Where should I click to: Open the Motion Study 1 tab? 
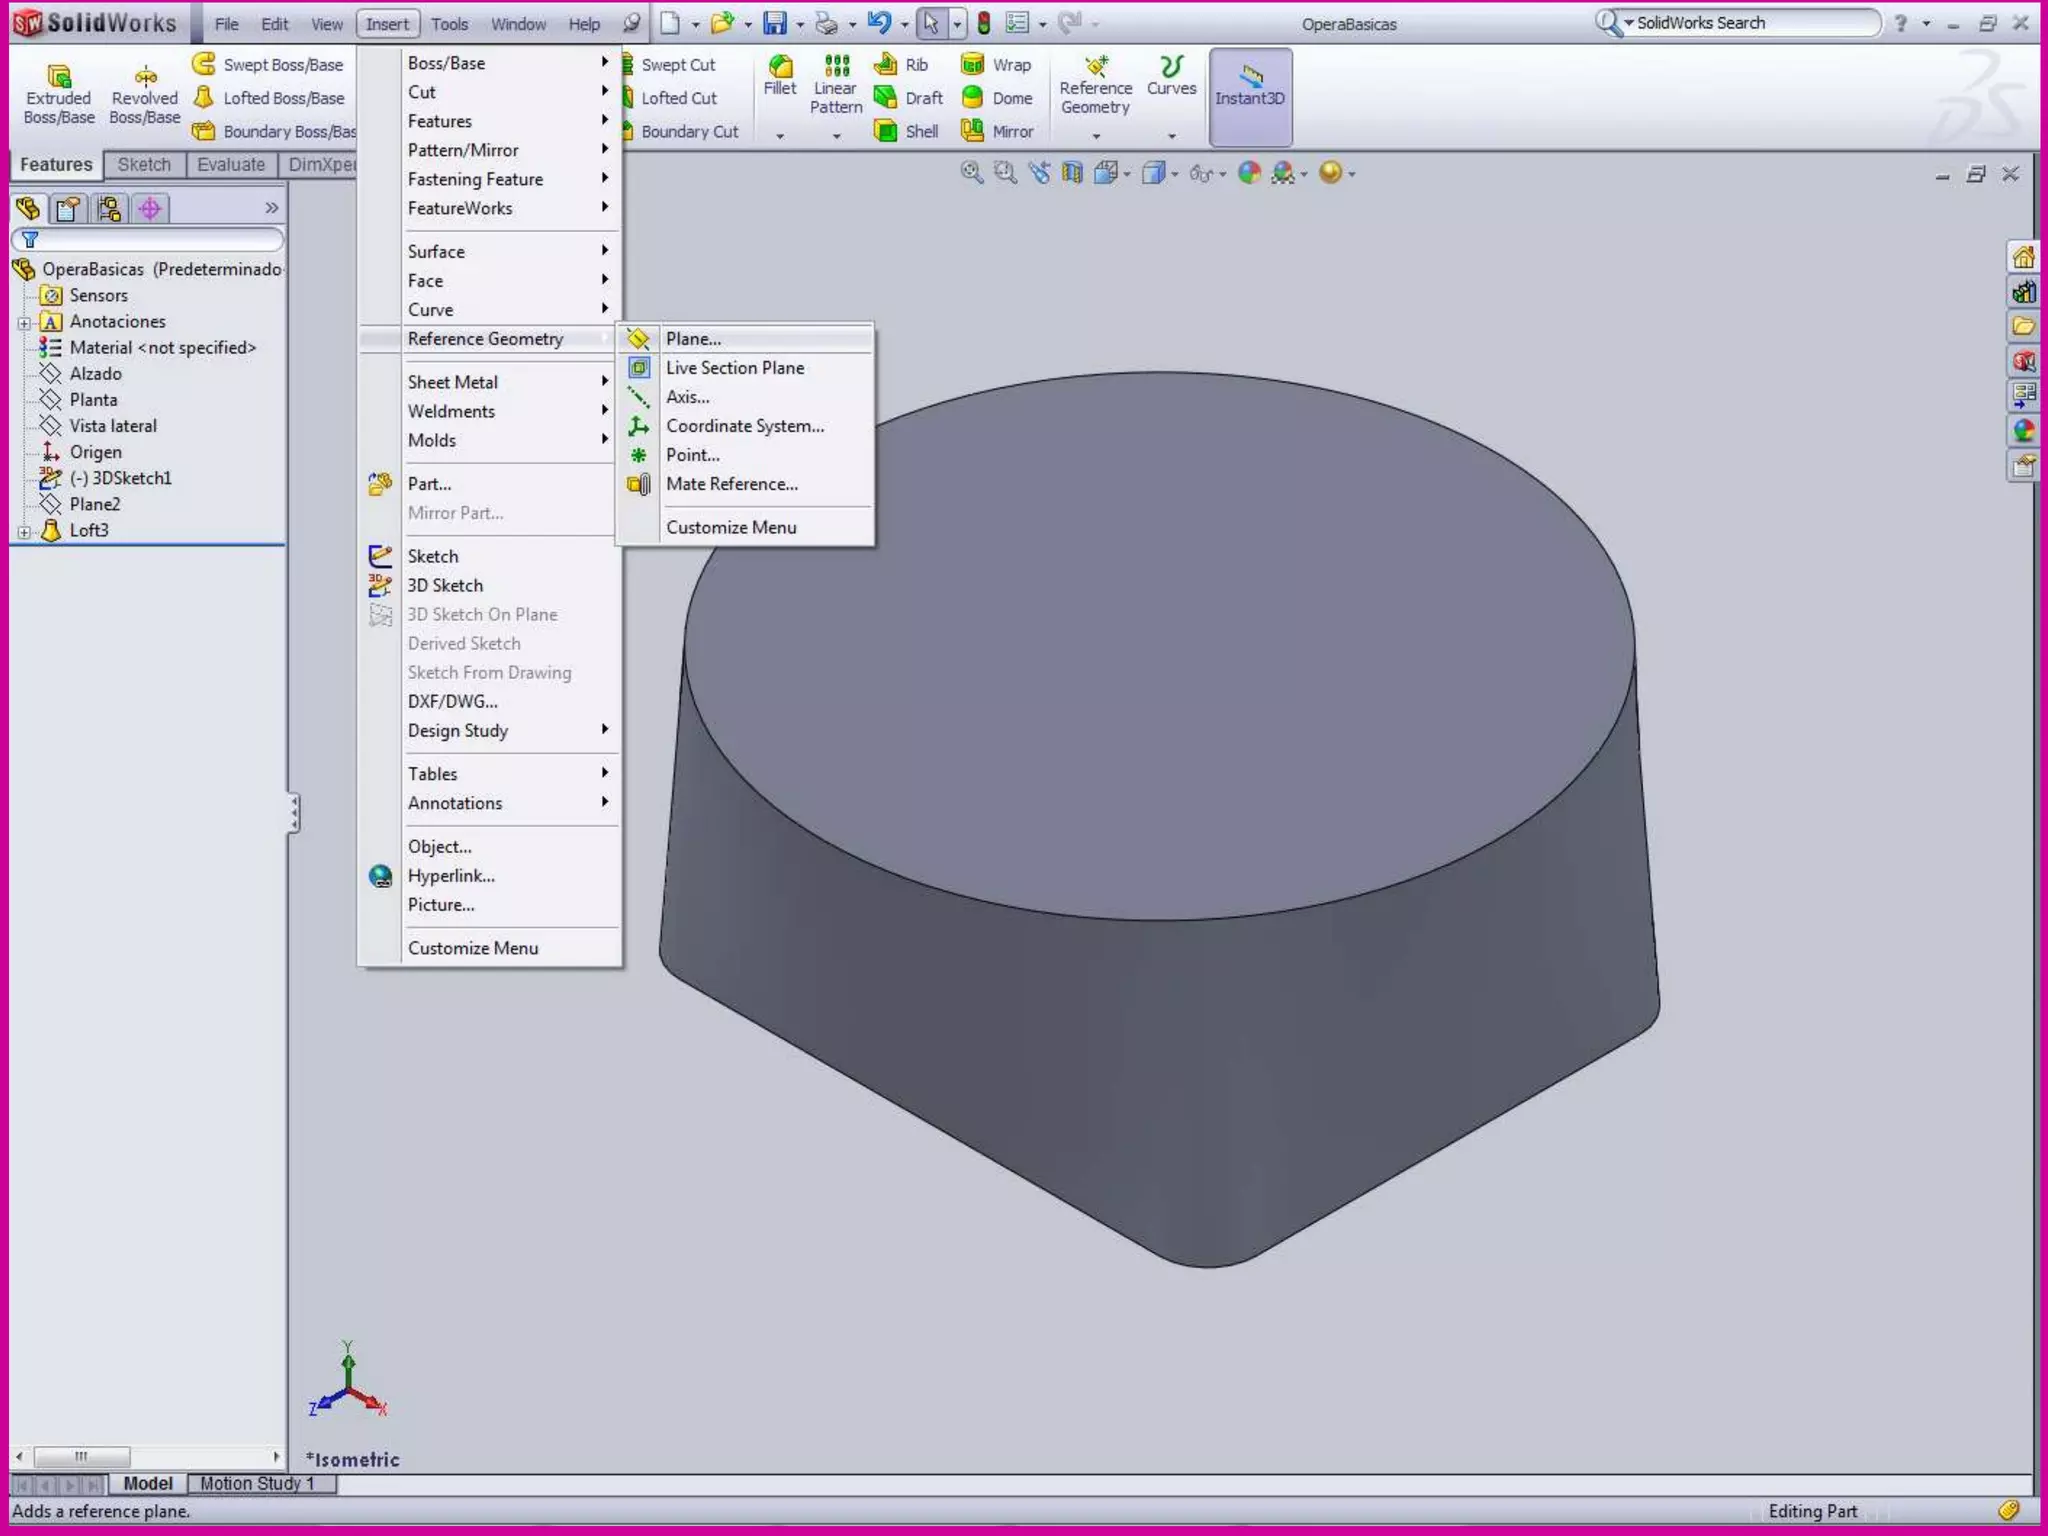tap(257, 1483)
